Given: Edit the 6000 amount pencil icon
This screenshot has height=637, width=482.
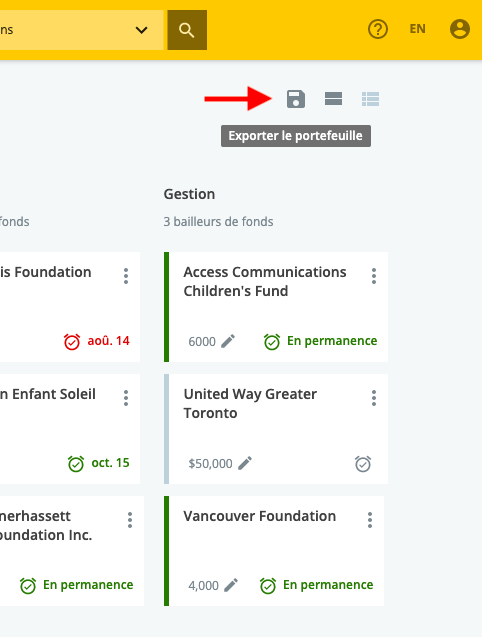Looking at the screenshot, I should click(228, 341).
